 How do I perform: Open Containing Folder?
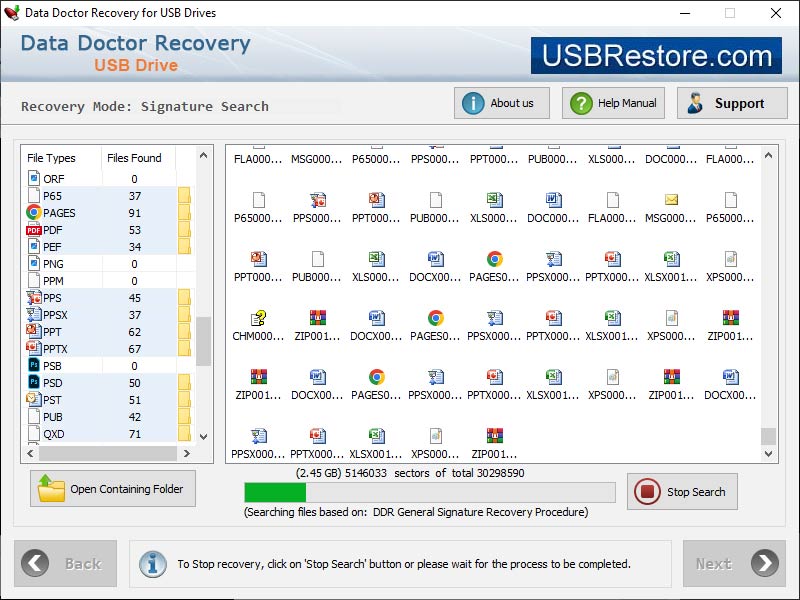(x=112, y=489)
